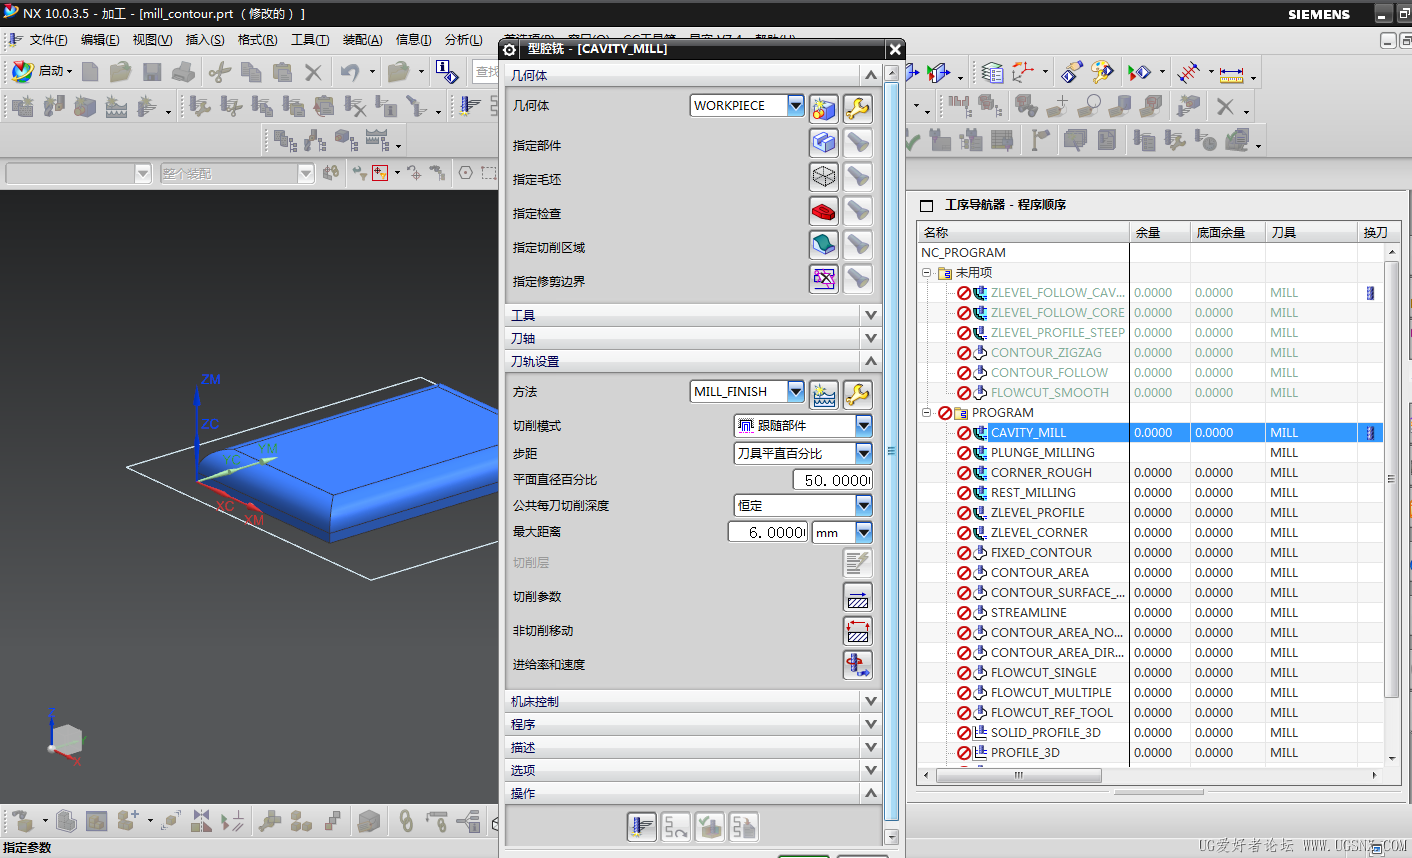Open the 步距 刀具平直百分比 dropdown
Screen dimensions: 1412x858
[864, 453]
